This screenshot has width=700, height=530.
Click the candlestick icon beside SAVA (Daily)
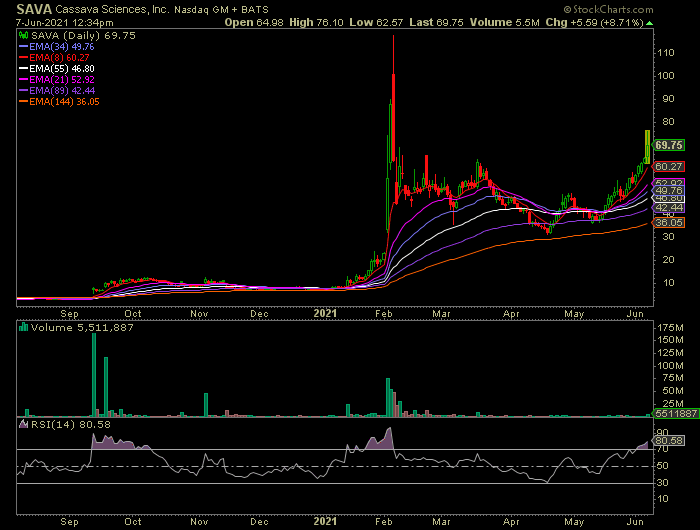(23, 35)
